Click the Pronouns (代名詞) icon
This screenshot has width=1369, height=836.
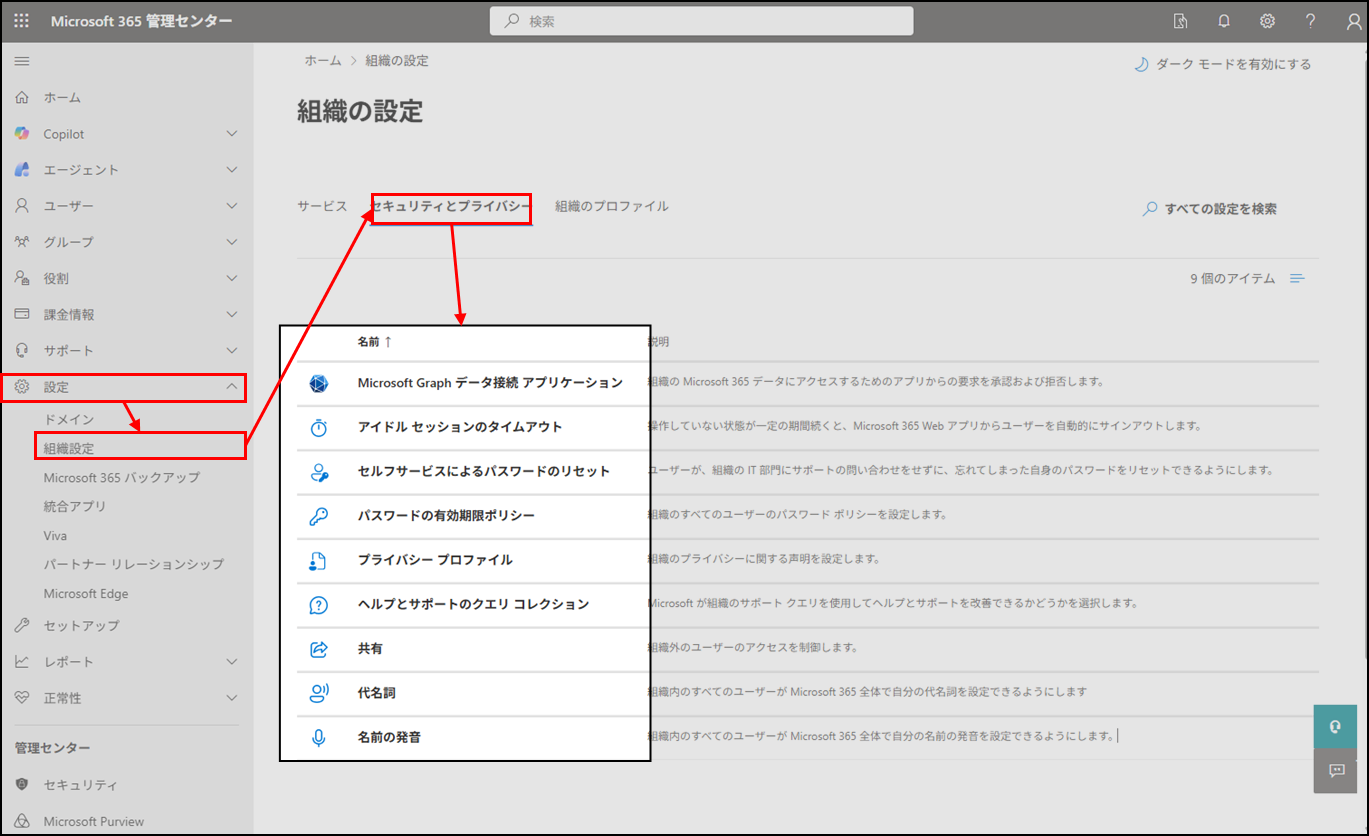(319, 693)
